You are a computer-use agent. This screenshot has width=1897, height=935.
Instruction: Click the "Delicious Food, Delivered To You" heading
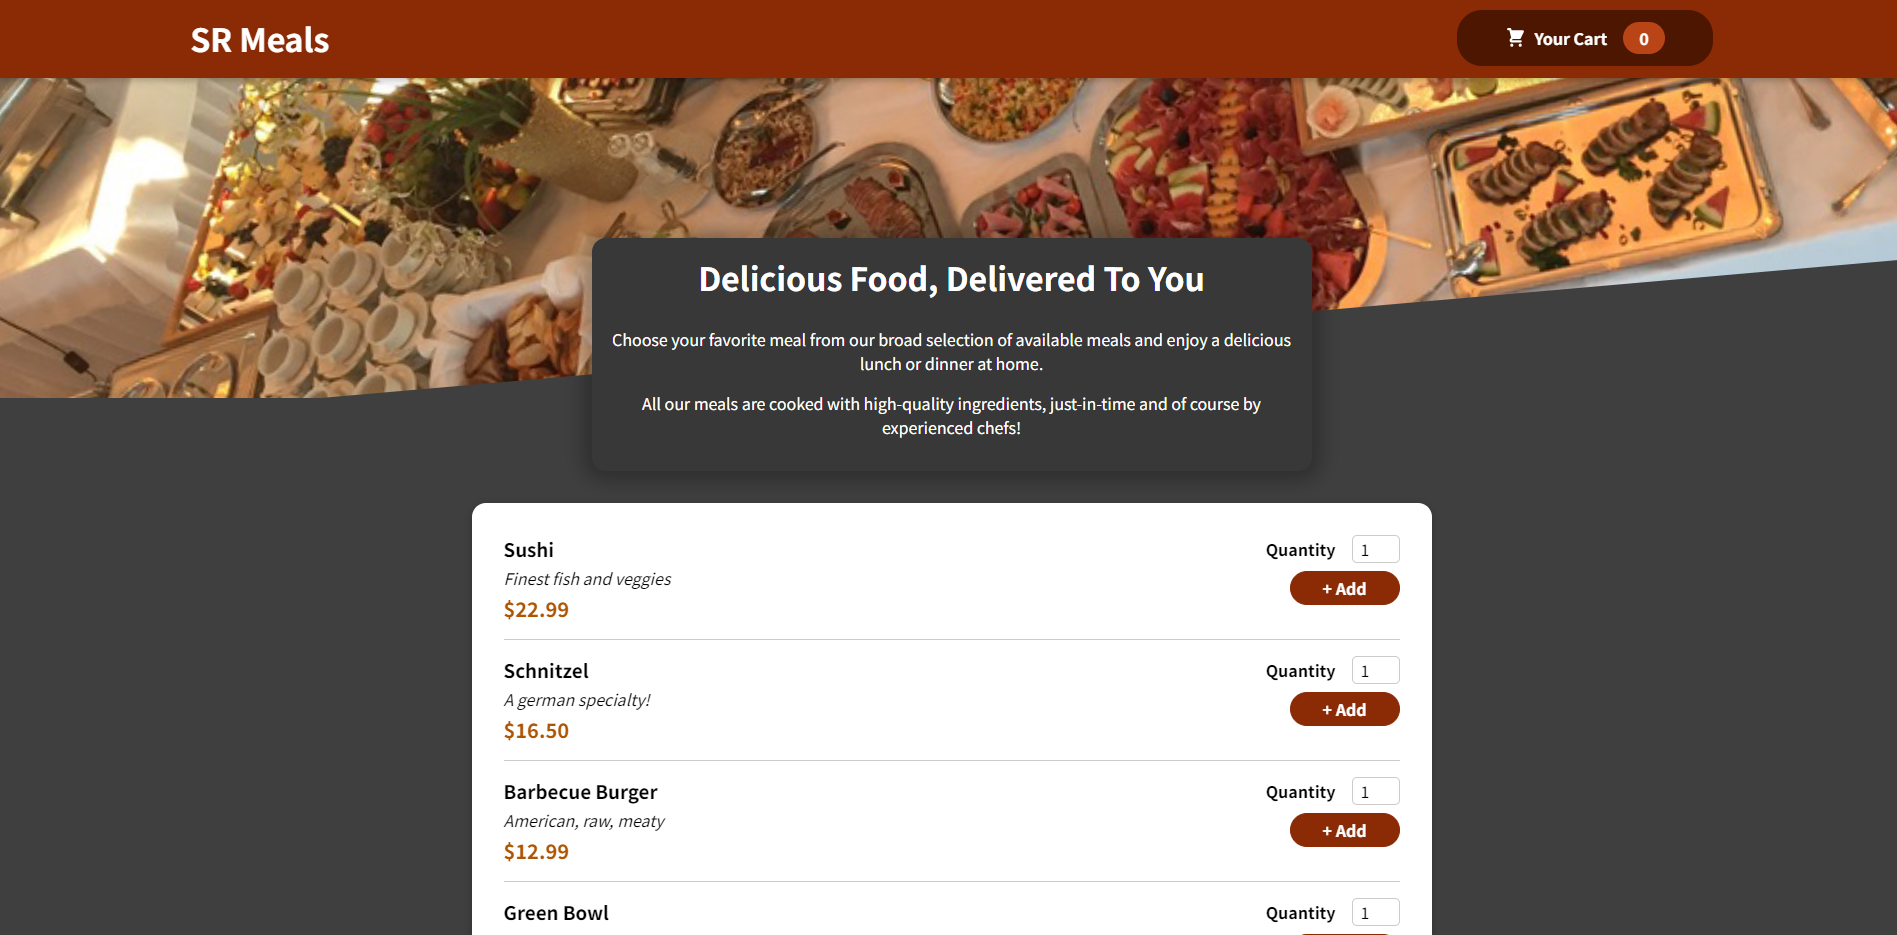tap(951, 280)
